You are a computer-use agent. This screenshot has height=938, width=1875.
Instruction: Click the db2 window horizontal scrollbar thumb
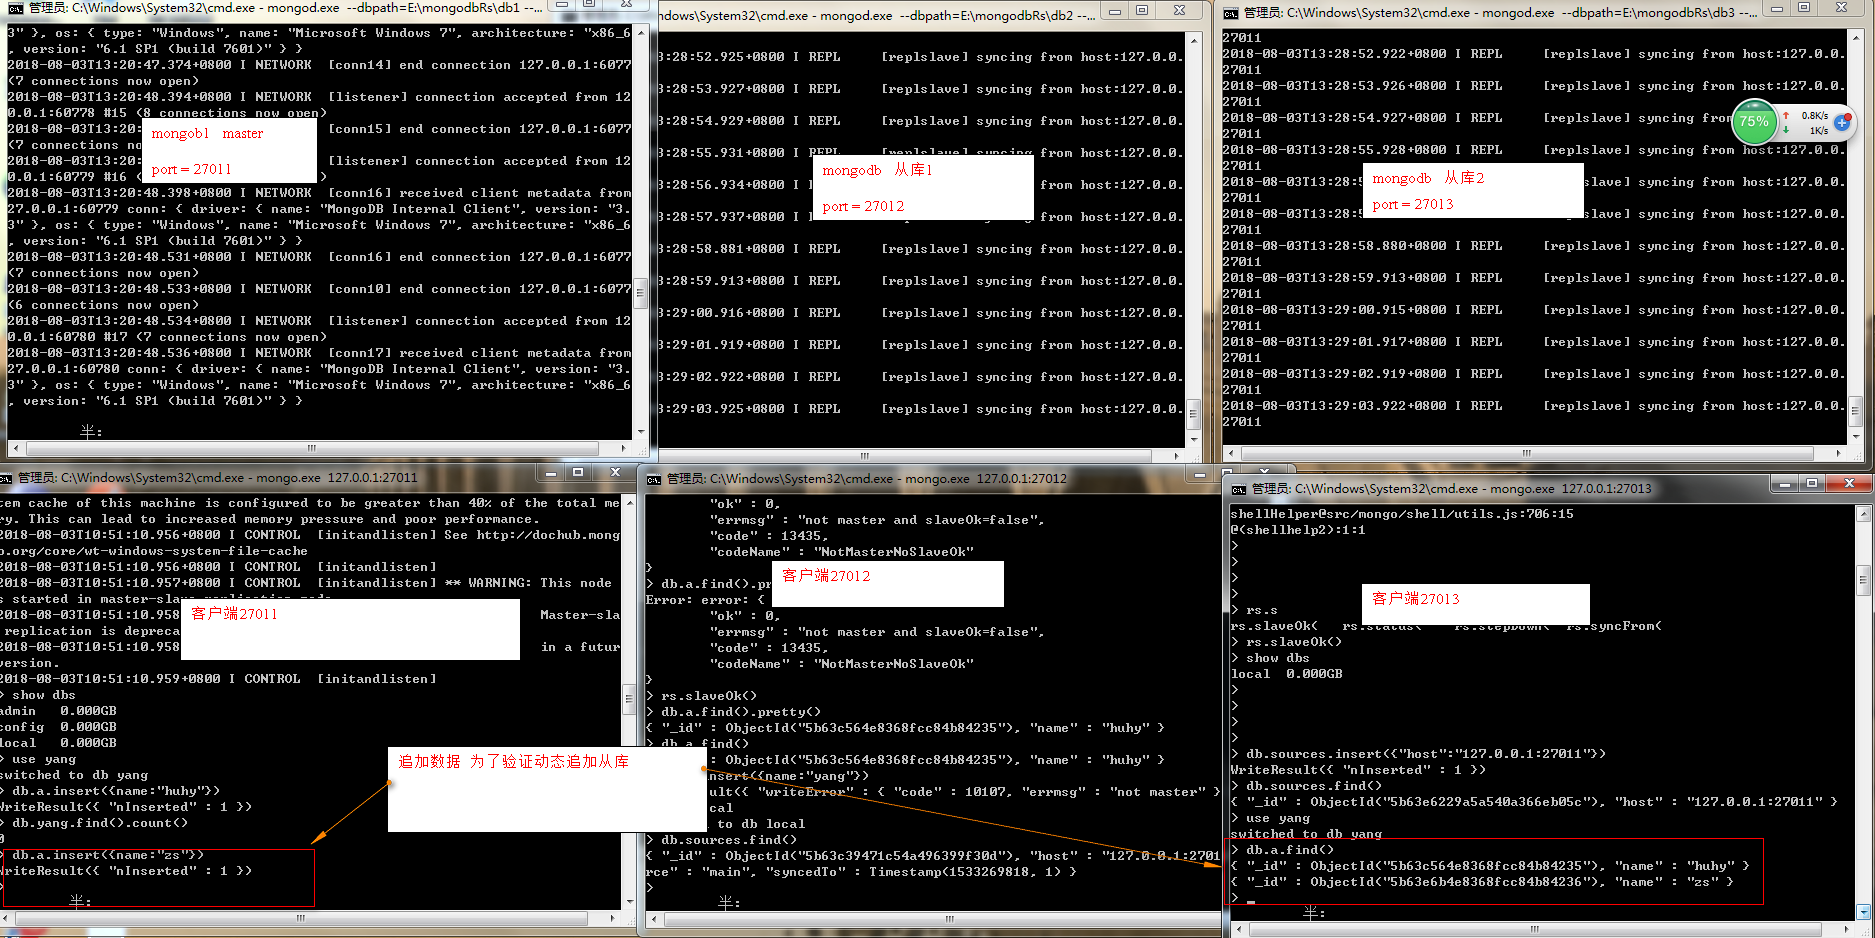(x=865, y=456)
